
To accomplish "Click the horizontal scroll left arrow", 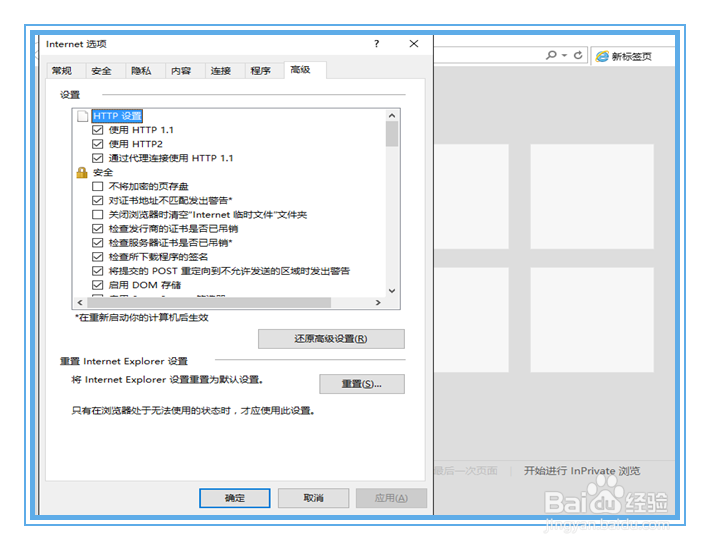I will pyautogui.click(x=80, y=302).
